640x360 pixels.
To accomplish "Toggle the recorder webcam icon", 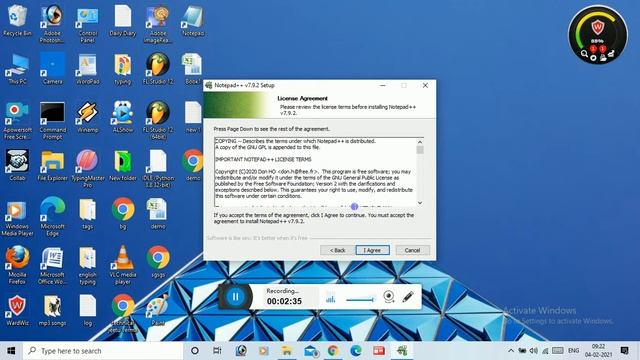I will tap(389, 297).
